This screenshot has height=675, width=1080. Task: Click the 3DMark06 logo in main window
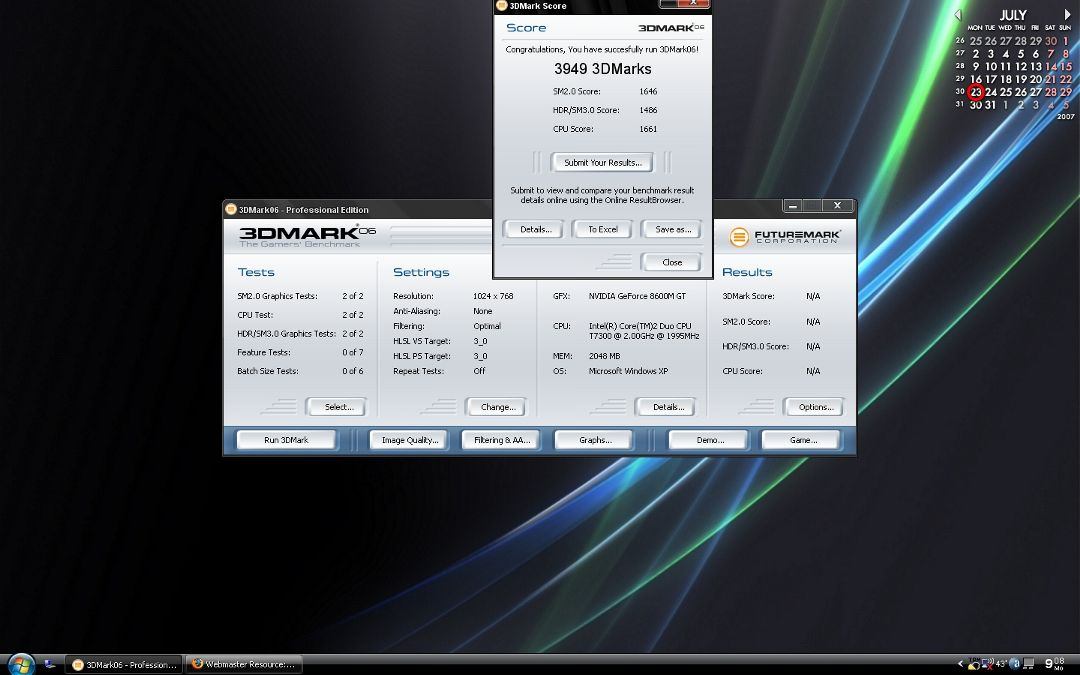coord(307,236)
